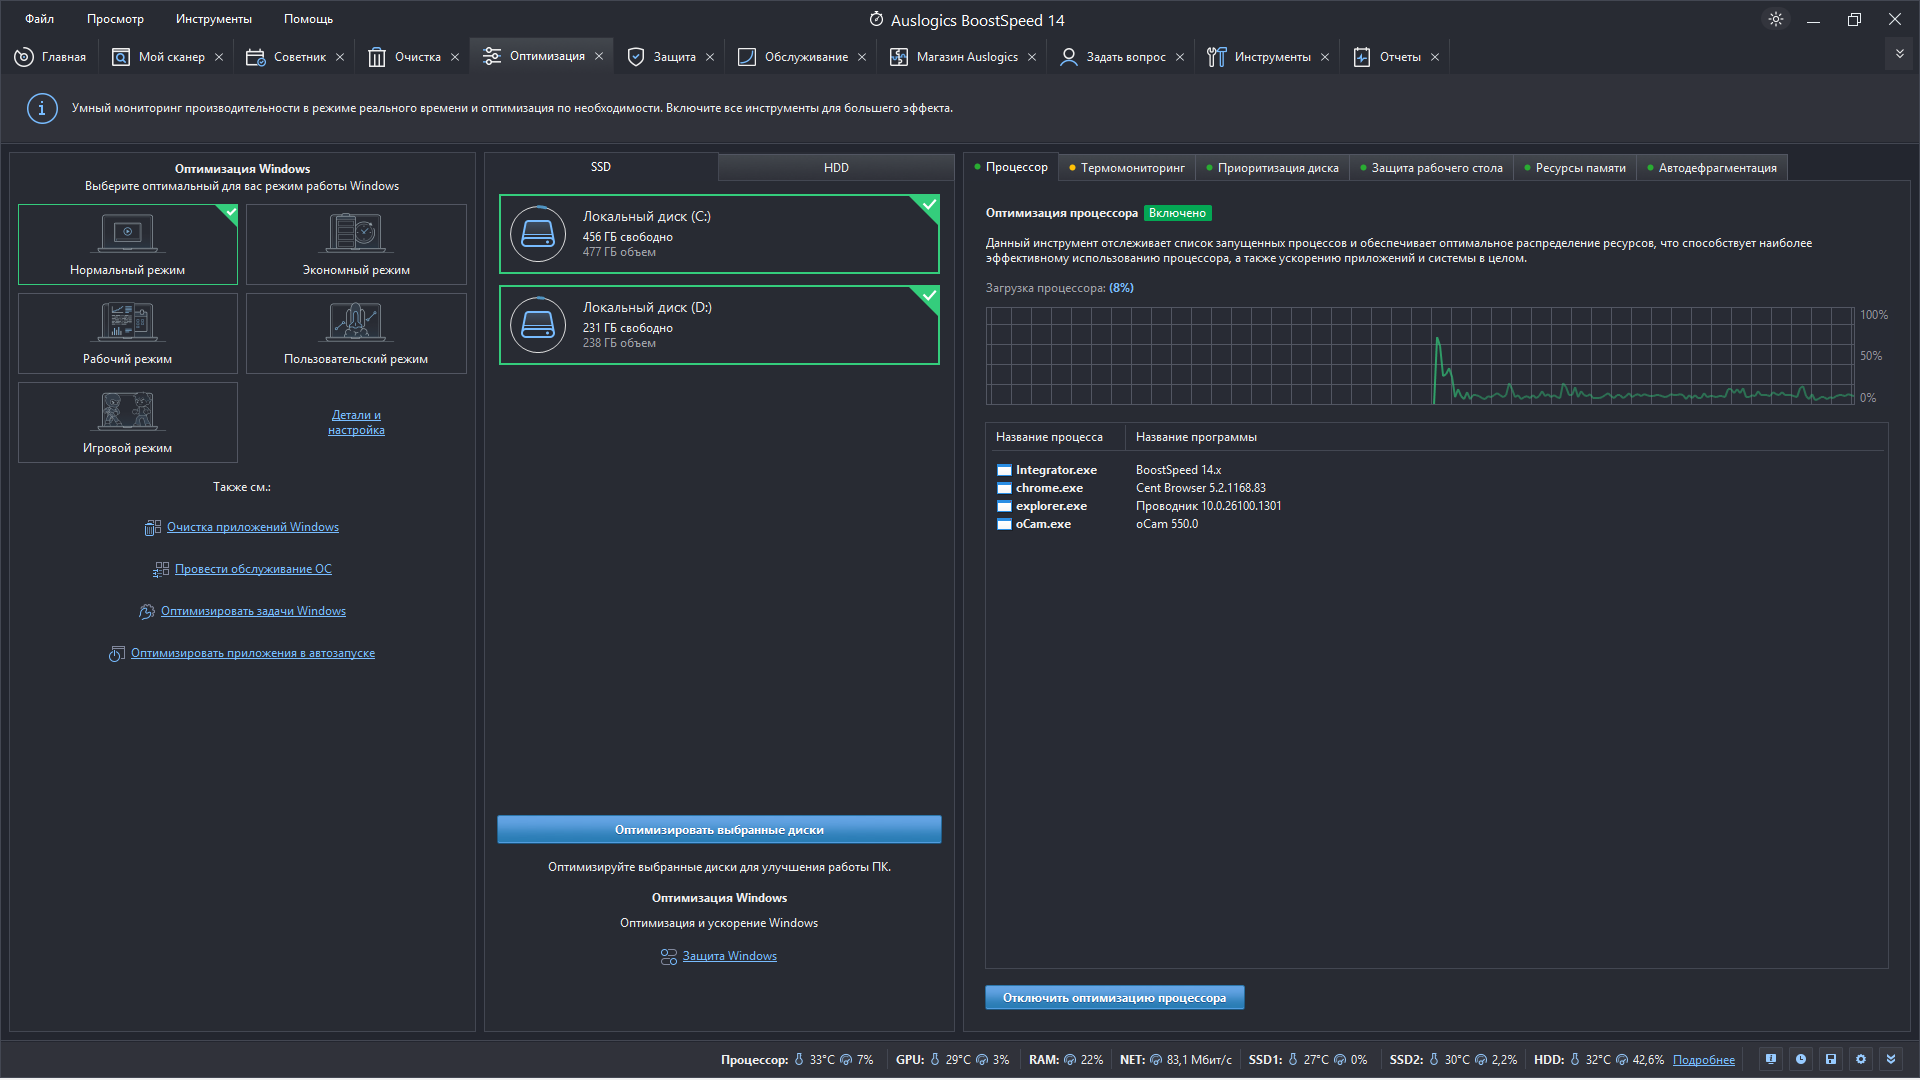Click the save diskette icon in status bar
This screenshot has height=1080, width=1920.
[x=1831, y=1059]
